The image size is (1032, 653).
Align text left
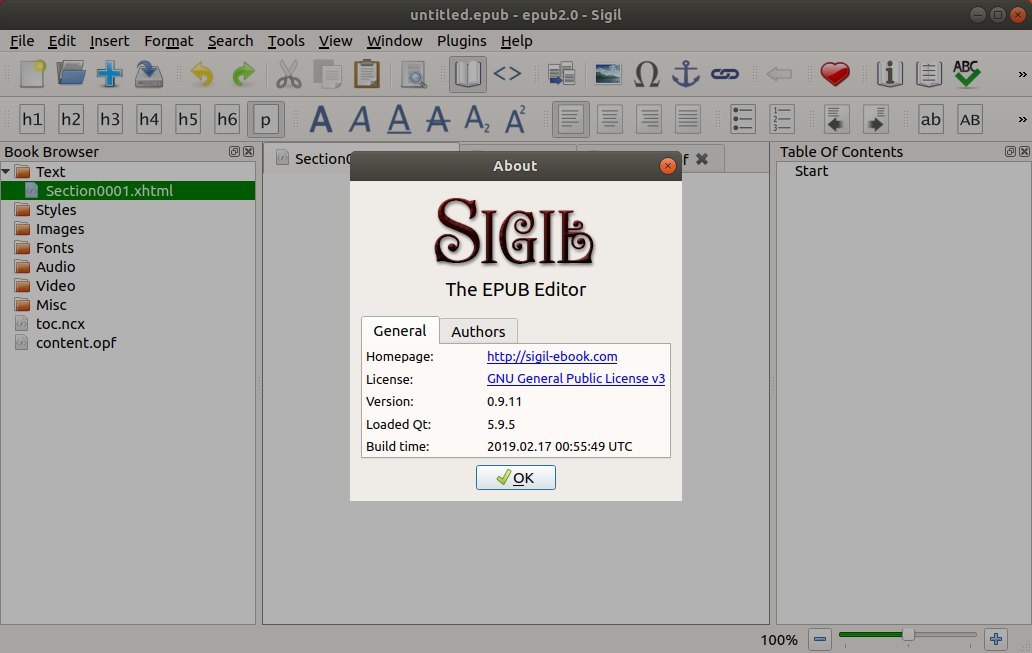point(571,119)
